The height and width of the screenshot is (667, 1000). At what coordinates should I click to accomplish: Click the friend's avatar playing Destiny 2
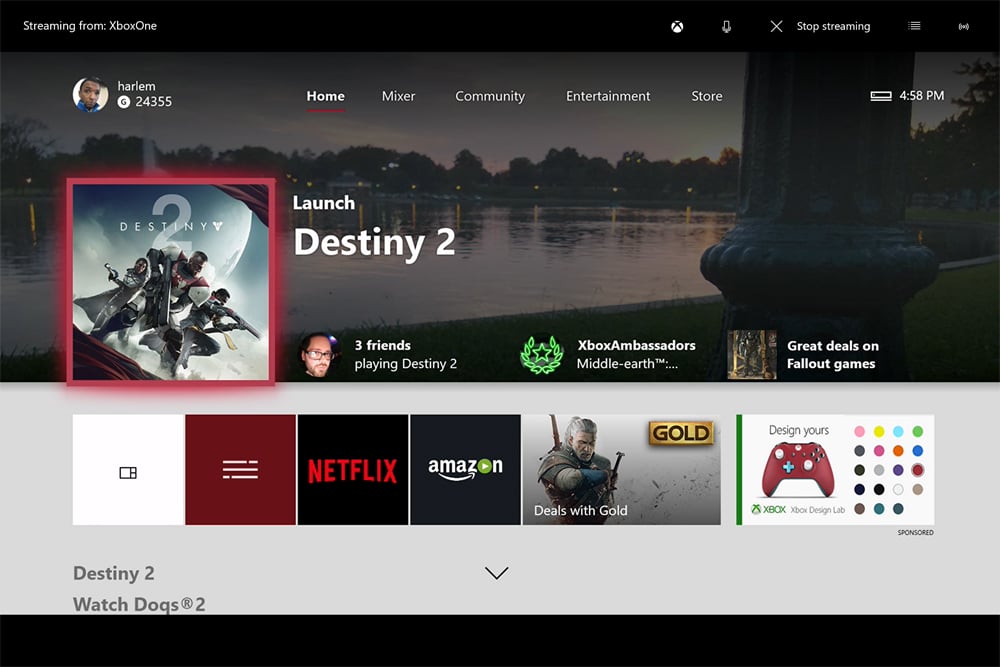[x=318, y=355]
